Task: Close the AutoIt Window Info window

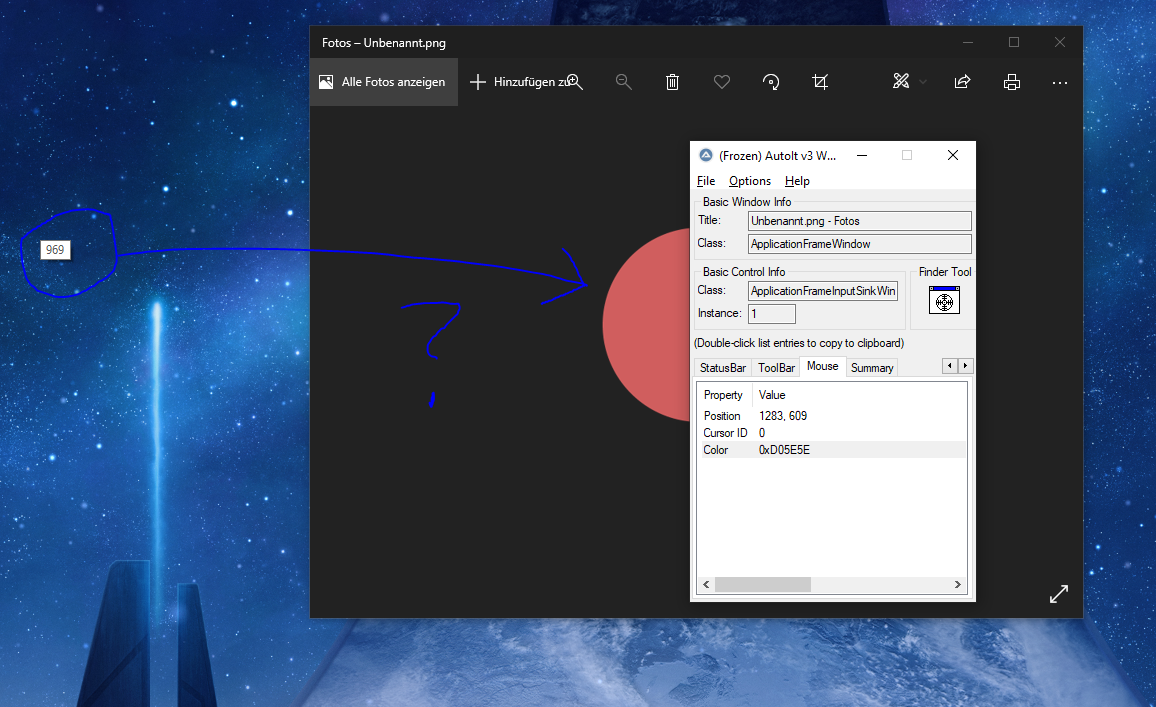Action: [953, 155]
